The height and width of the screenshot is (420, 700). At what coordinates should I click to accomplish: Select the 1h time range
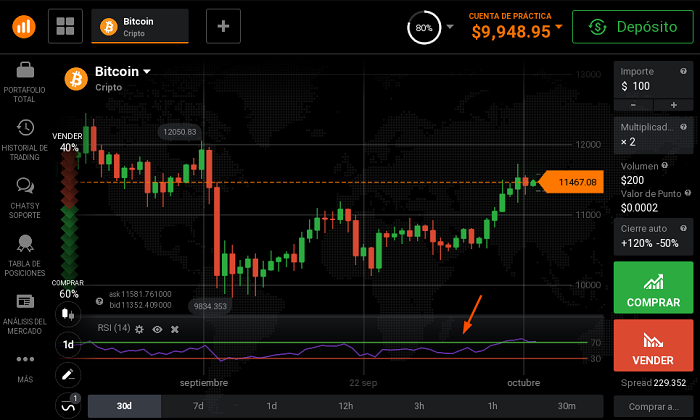click(x=492, y=406)
